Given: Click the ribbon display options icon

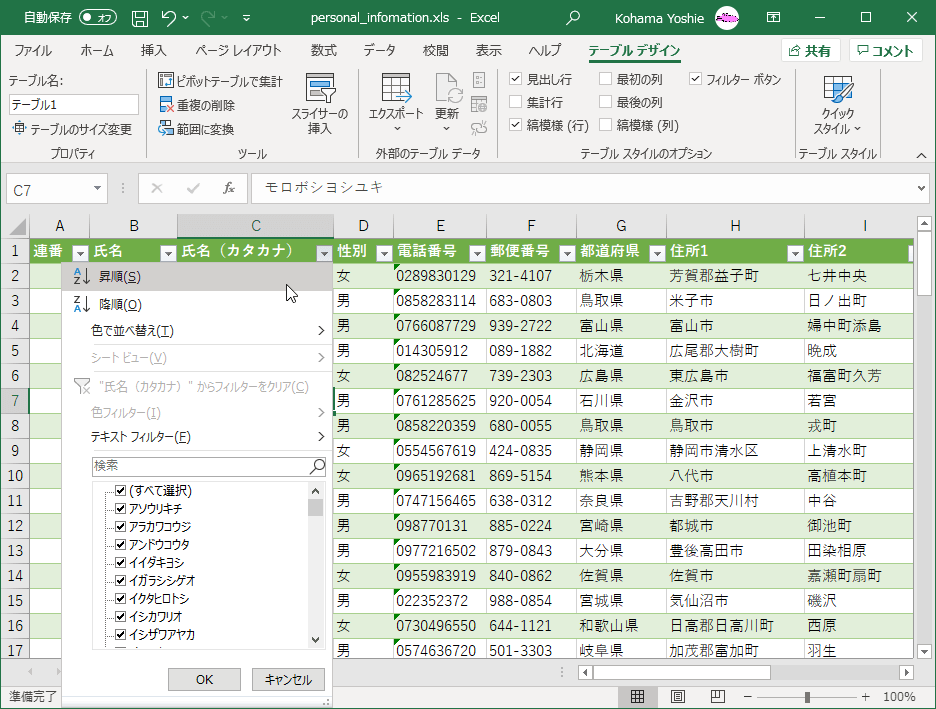Looking at the screenshot, I should pyautogui.click(x=774, y=18).
